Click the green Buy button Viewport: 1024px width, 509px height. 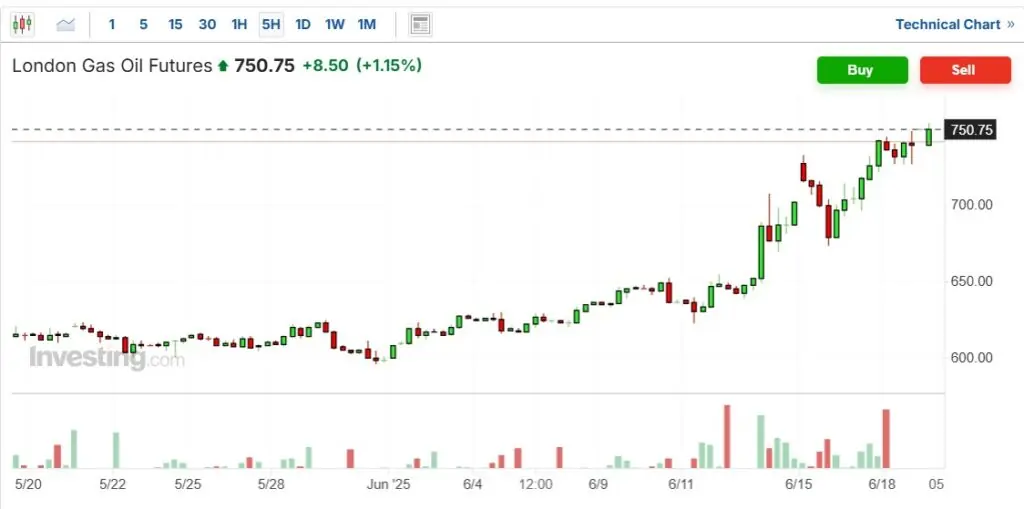tap(862, 70)
